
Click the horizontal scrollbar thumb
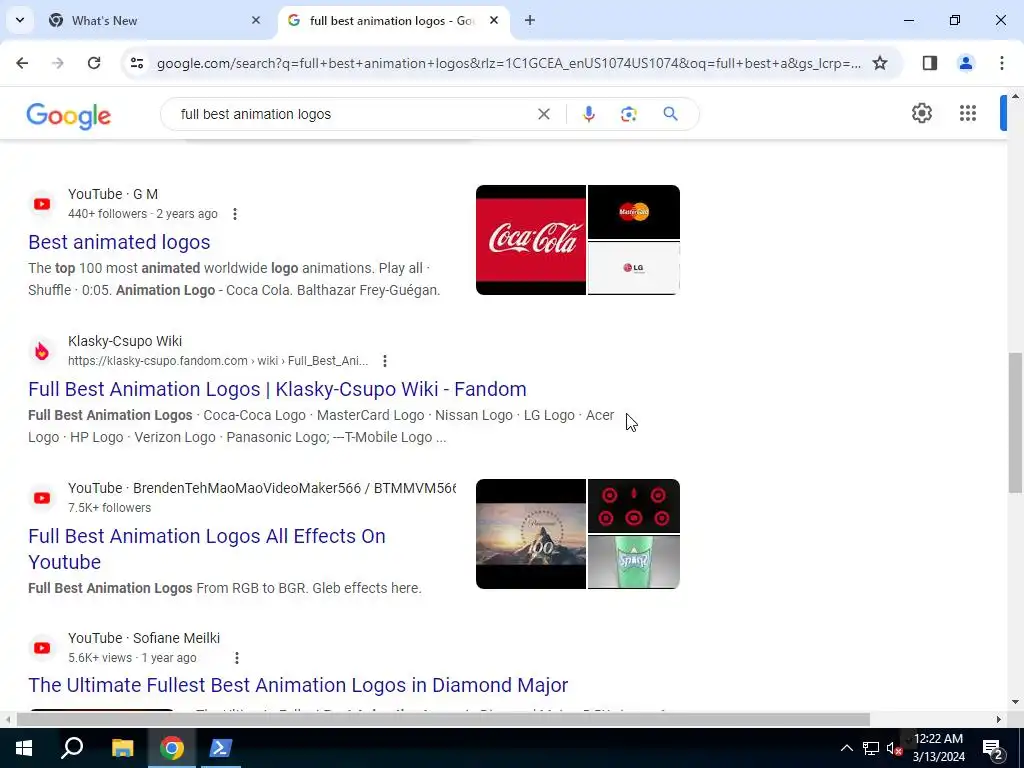coord(443,719)
